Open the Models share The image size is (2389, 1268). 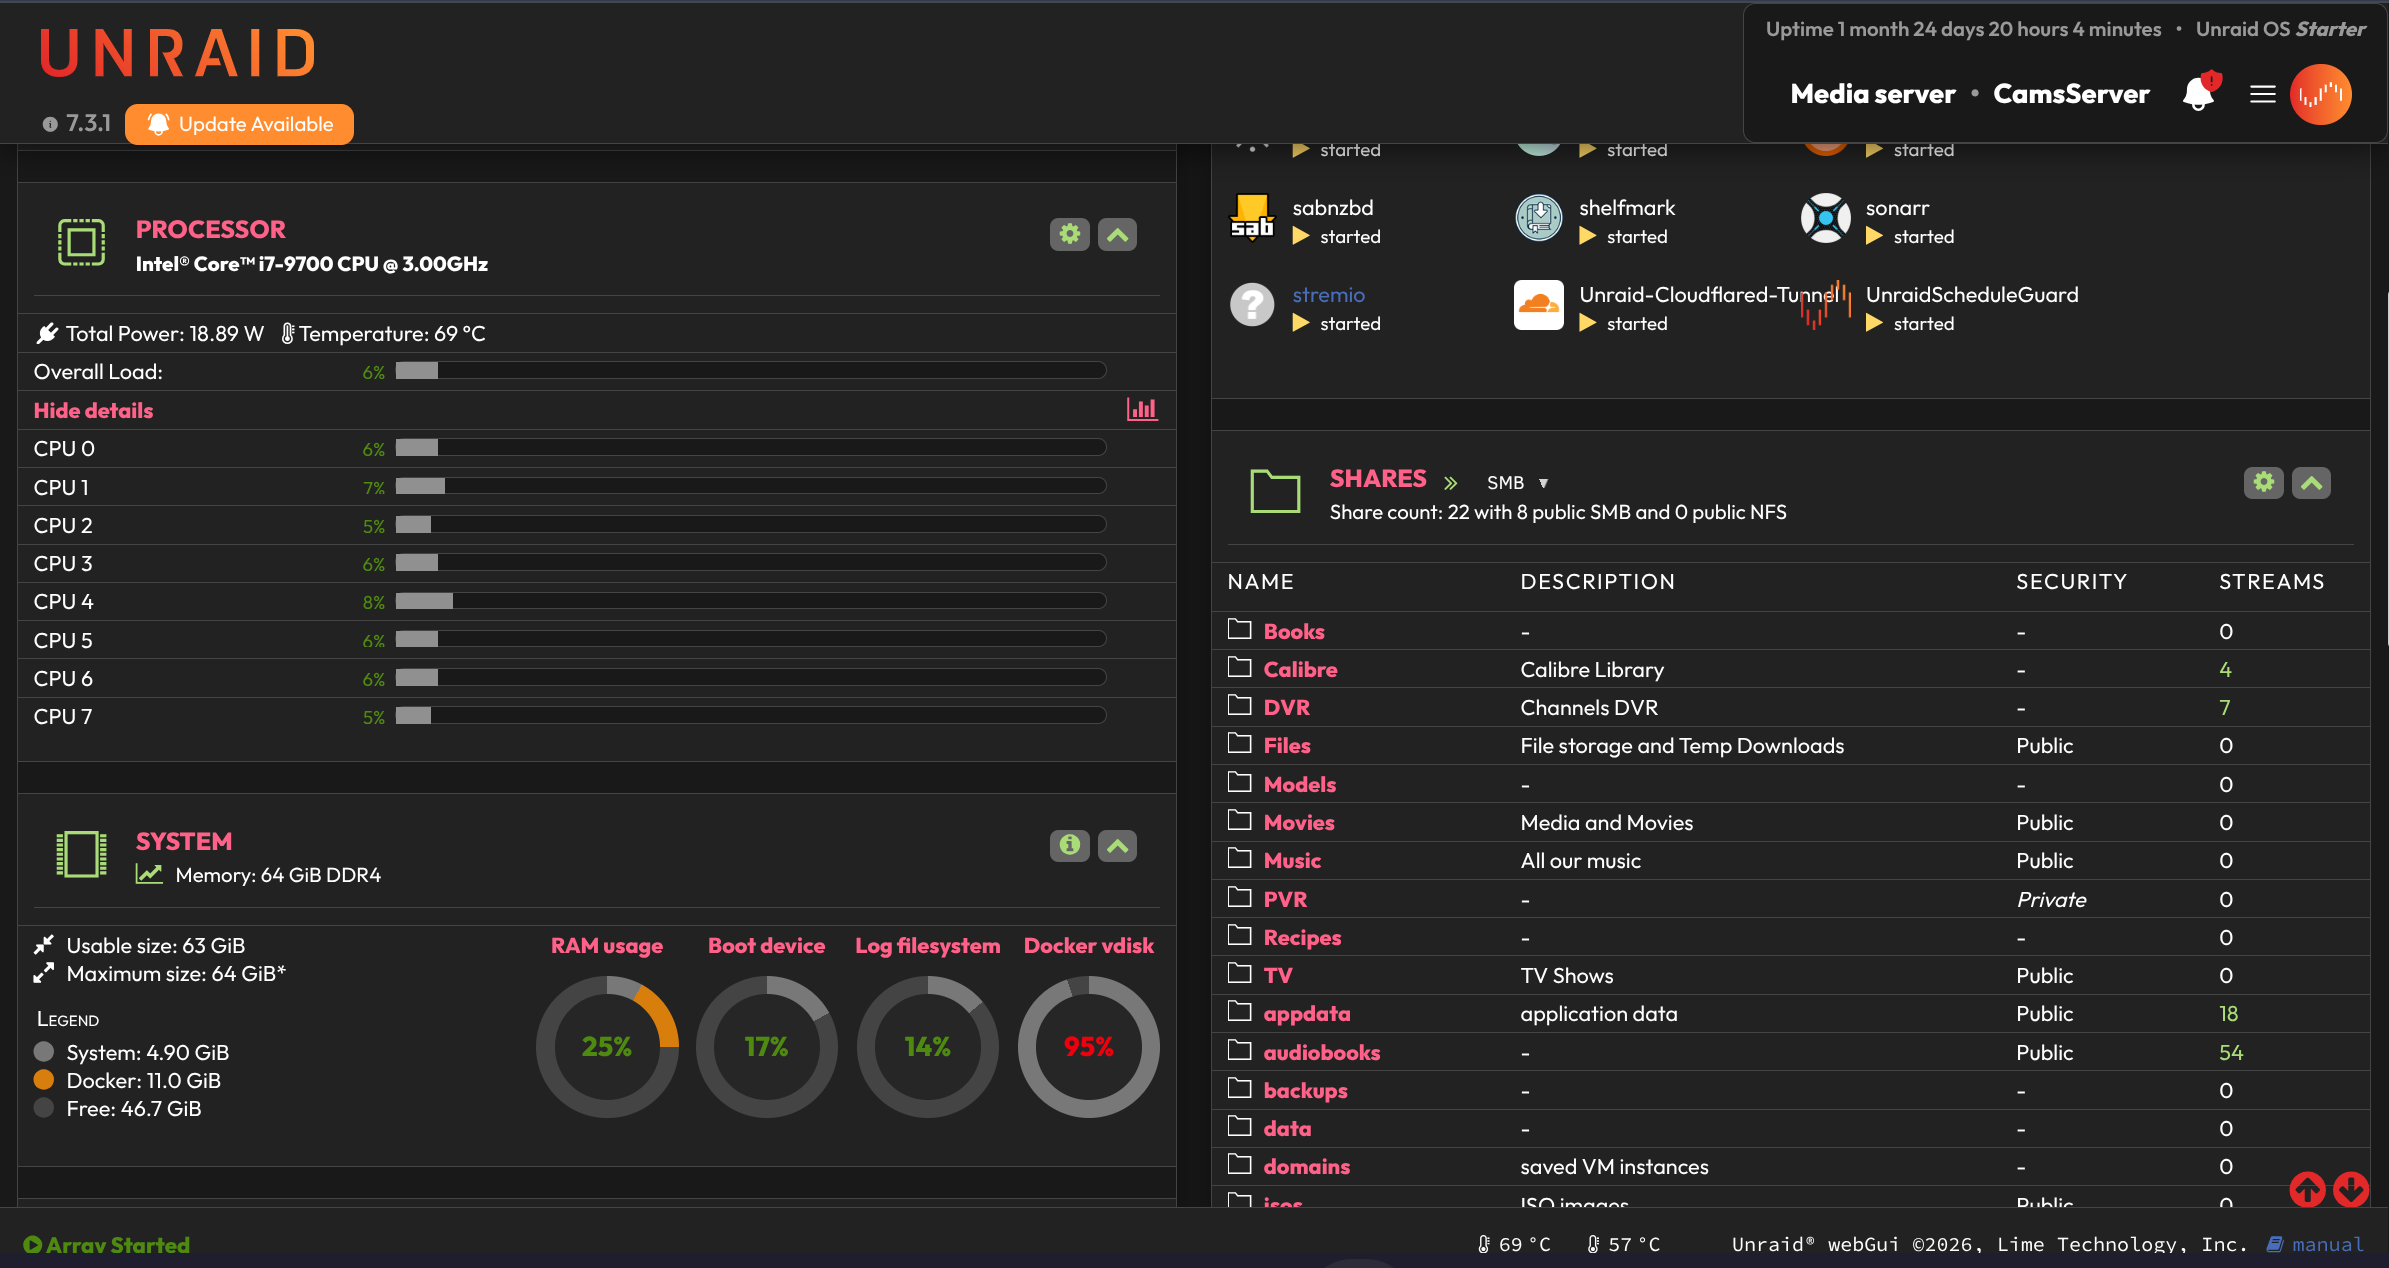point(1300,785)
